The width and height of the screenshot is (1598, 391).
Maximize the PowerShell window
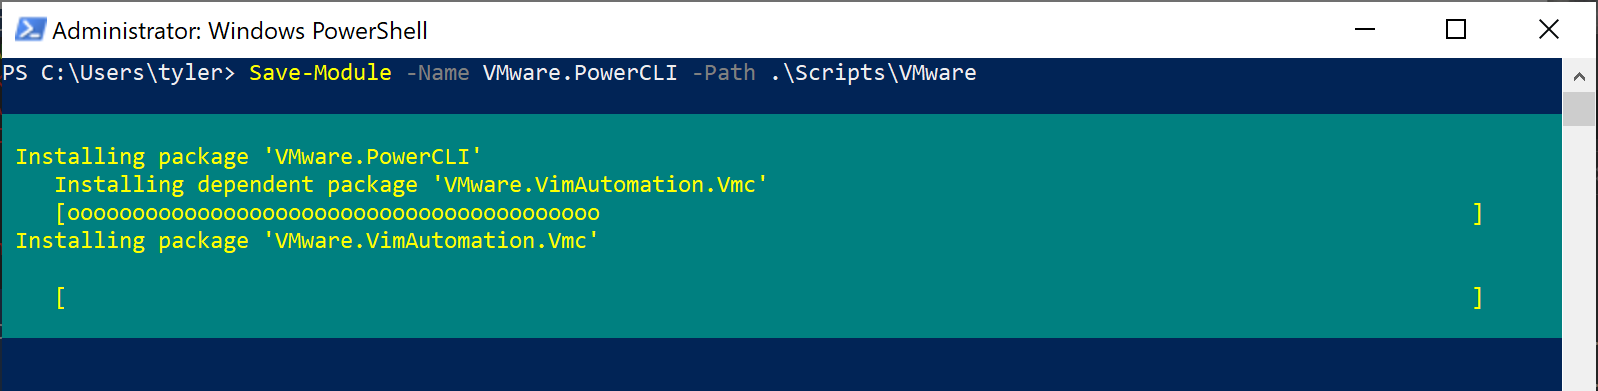(1456, 29)
